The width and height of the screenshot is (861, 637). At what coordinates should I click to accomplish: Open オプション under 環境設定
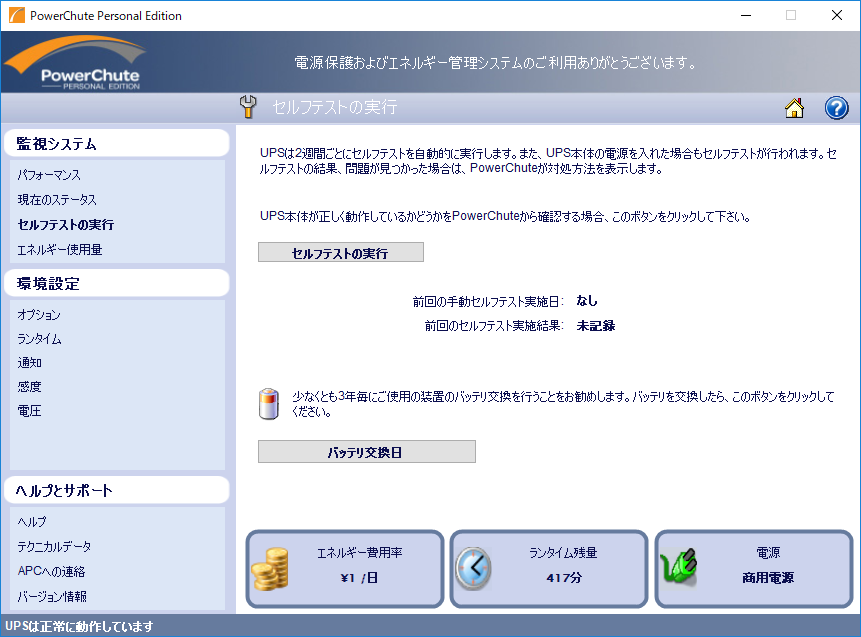pyautogui.click(x=39, y=315)
